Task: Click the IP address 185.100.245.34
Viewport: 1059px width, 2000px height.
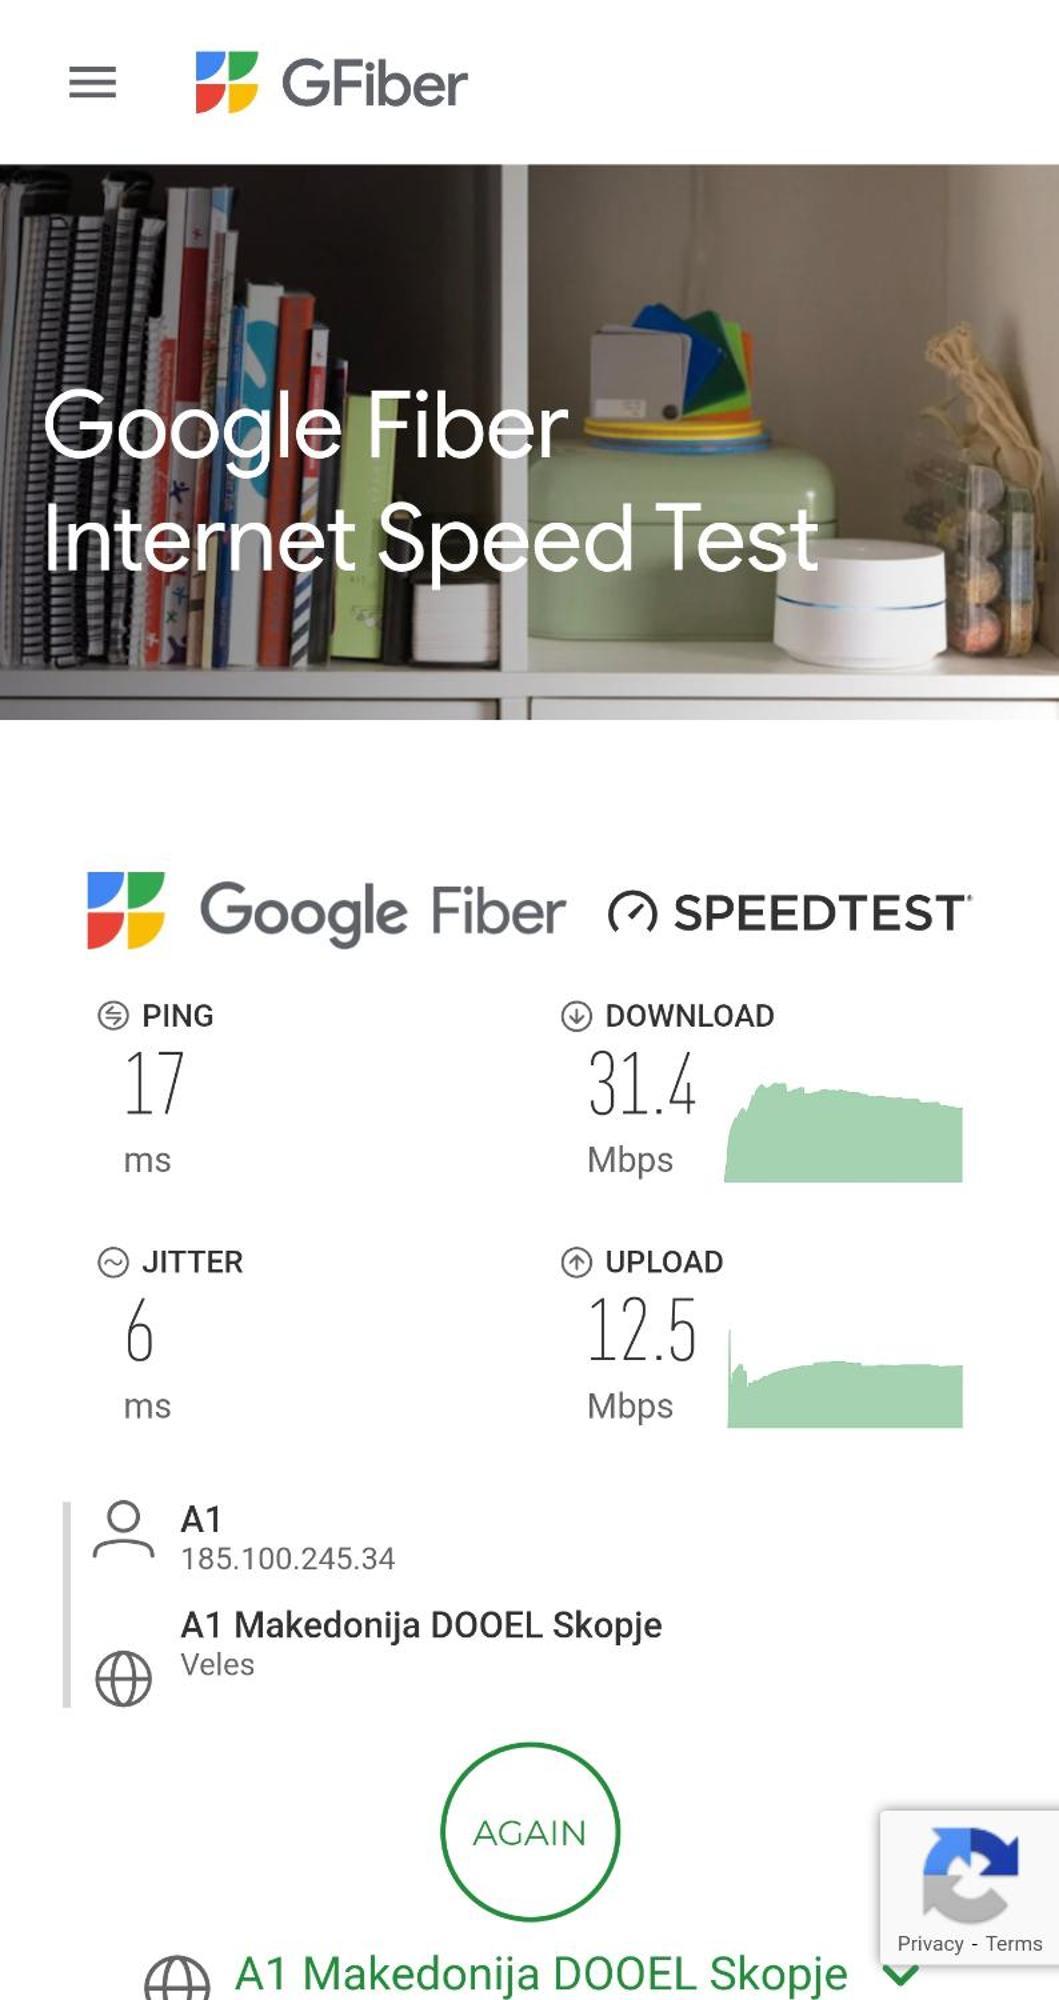Action: 288,1558
